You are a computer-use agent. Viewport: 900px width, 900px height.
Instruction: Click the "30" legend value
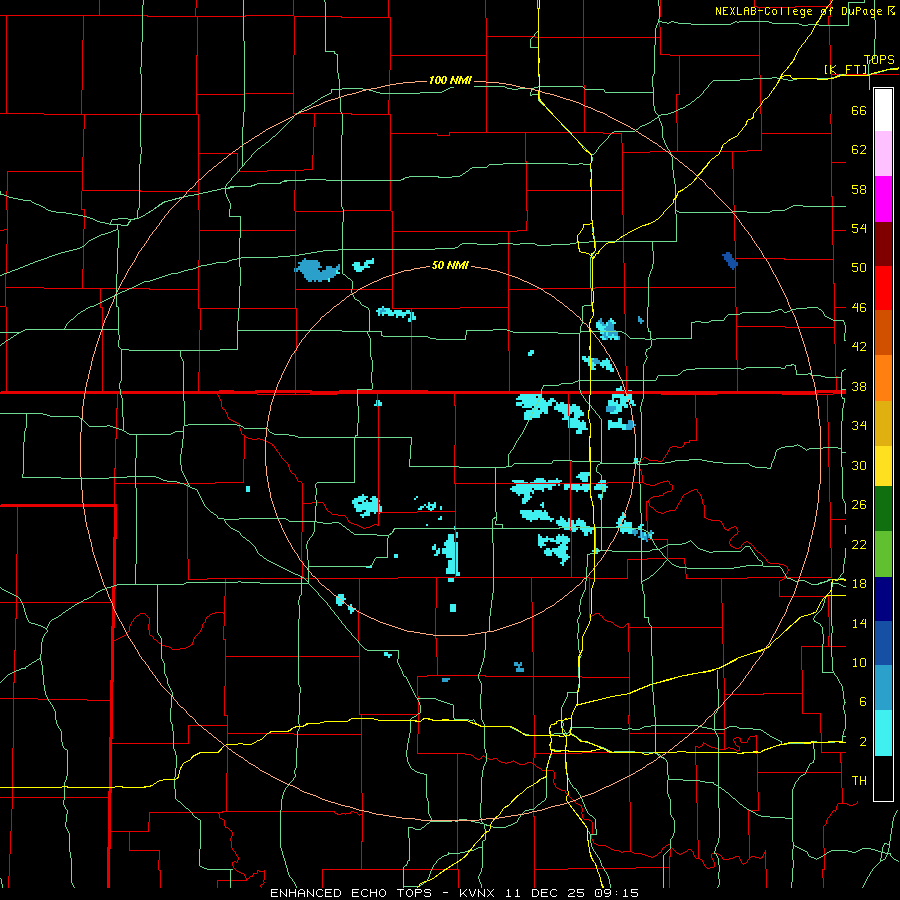point(859,465)
